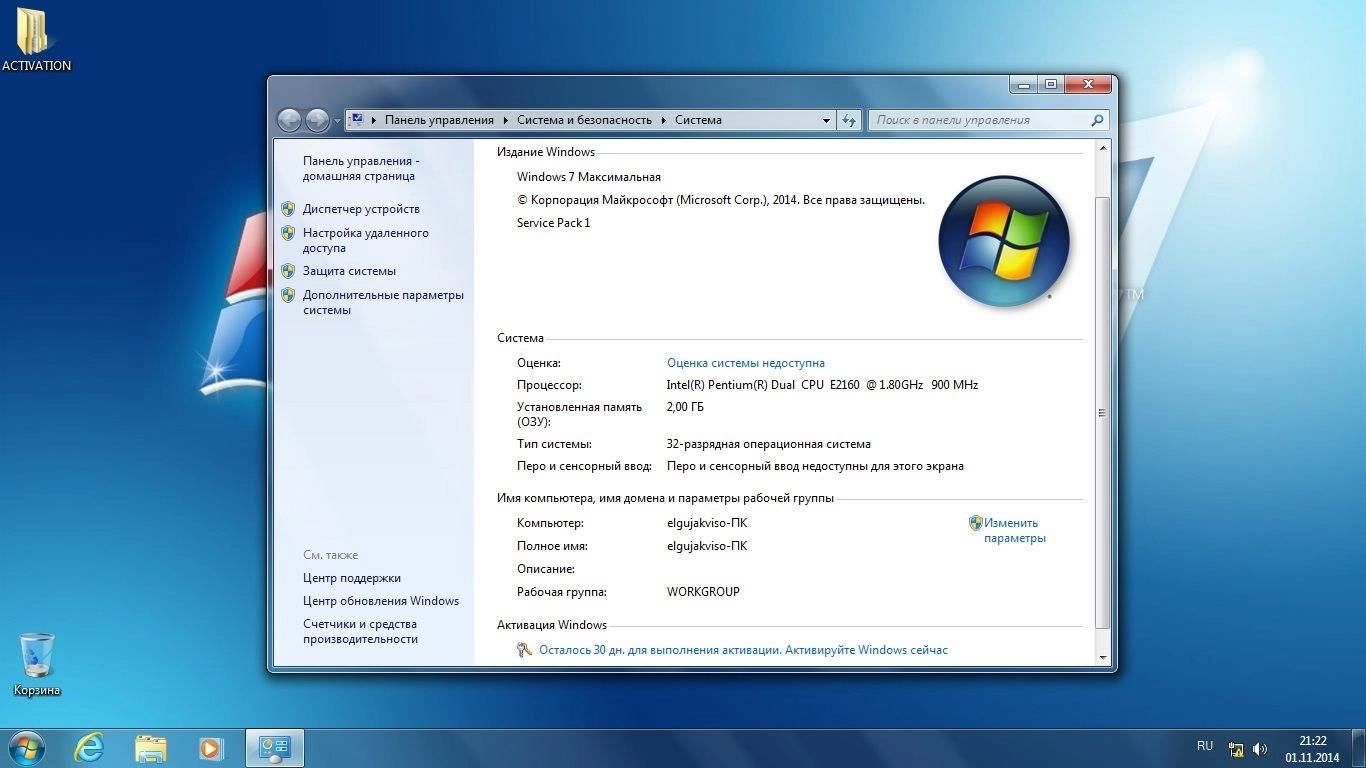Image resolution: width=1366 pixels, height=768 pixels.
Task: Click shield icon beside Дополнительные параметры системы
Action: coord(288,295)
